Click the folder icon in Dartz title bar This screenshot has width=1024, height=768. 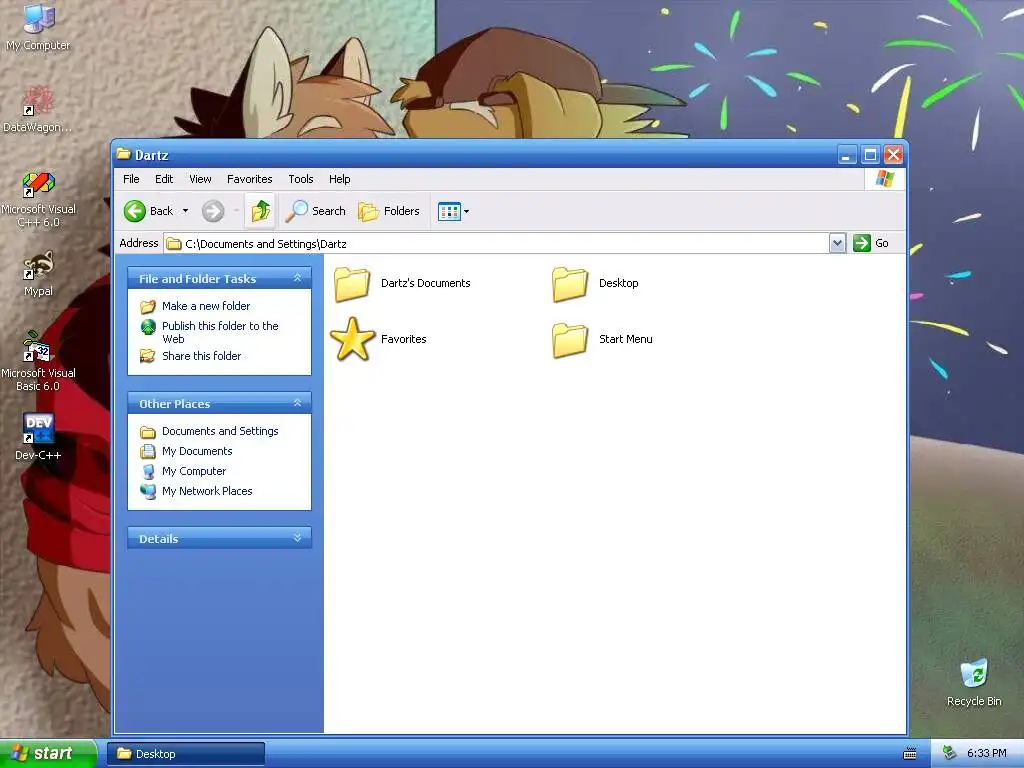[x=123, y=154]
